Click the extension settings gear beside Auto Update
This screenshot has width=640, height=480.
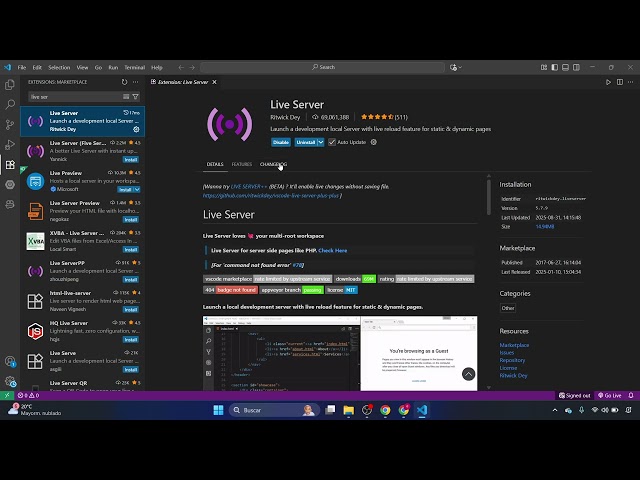pyautogui.click(x=373, y=142)
